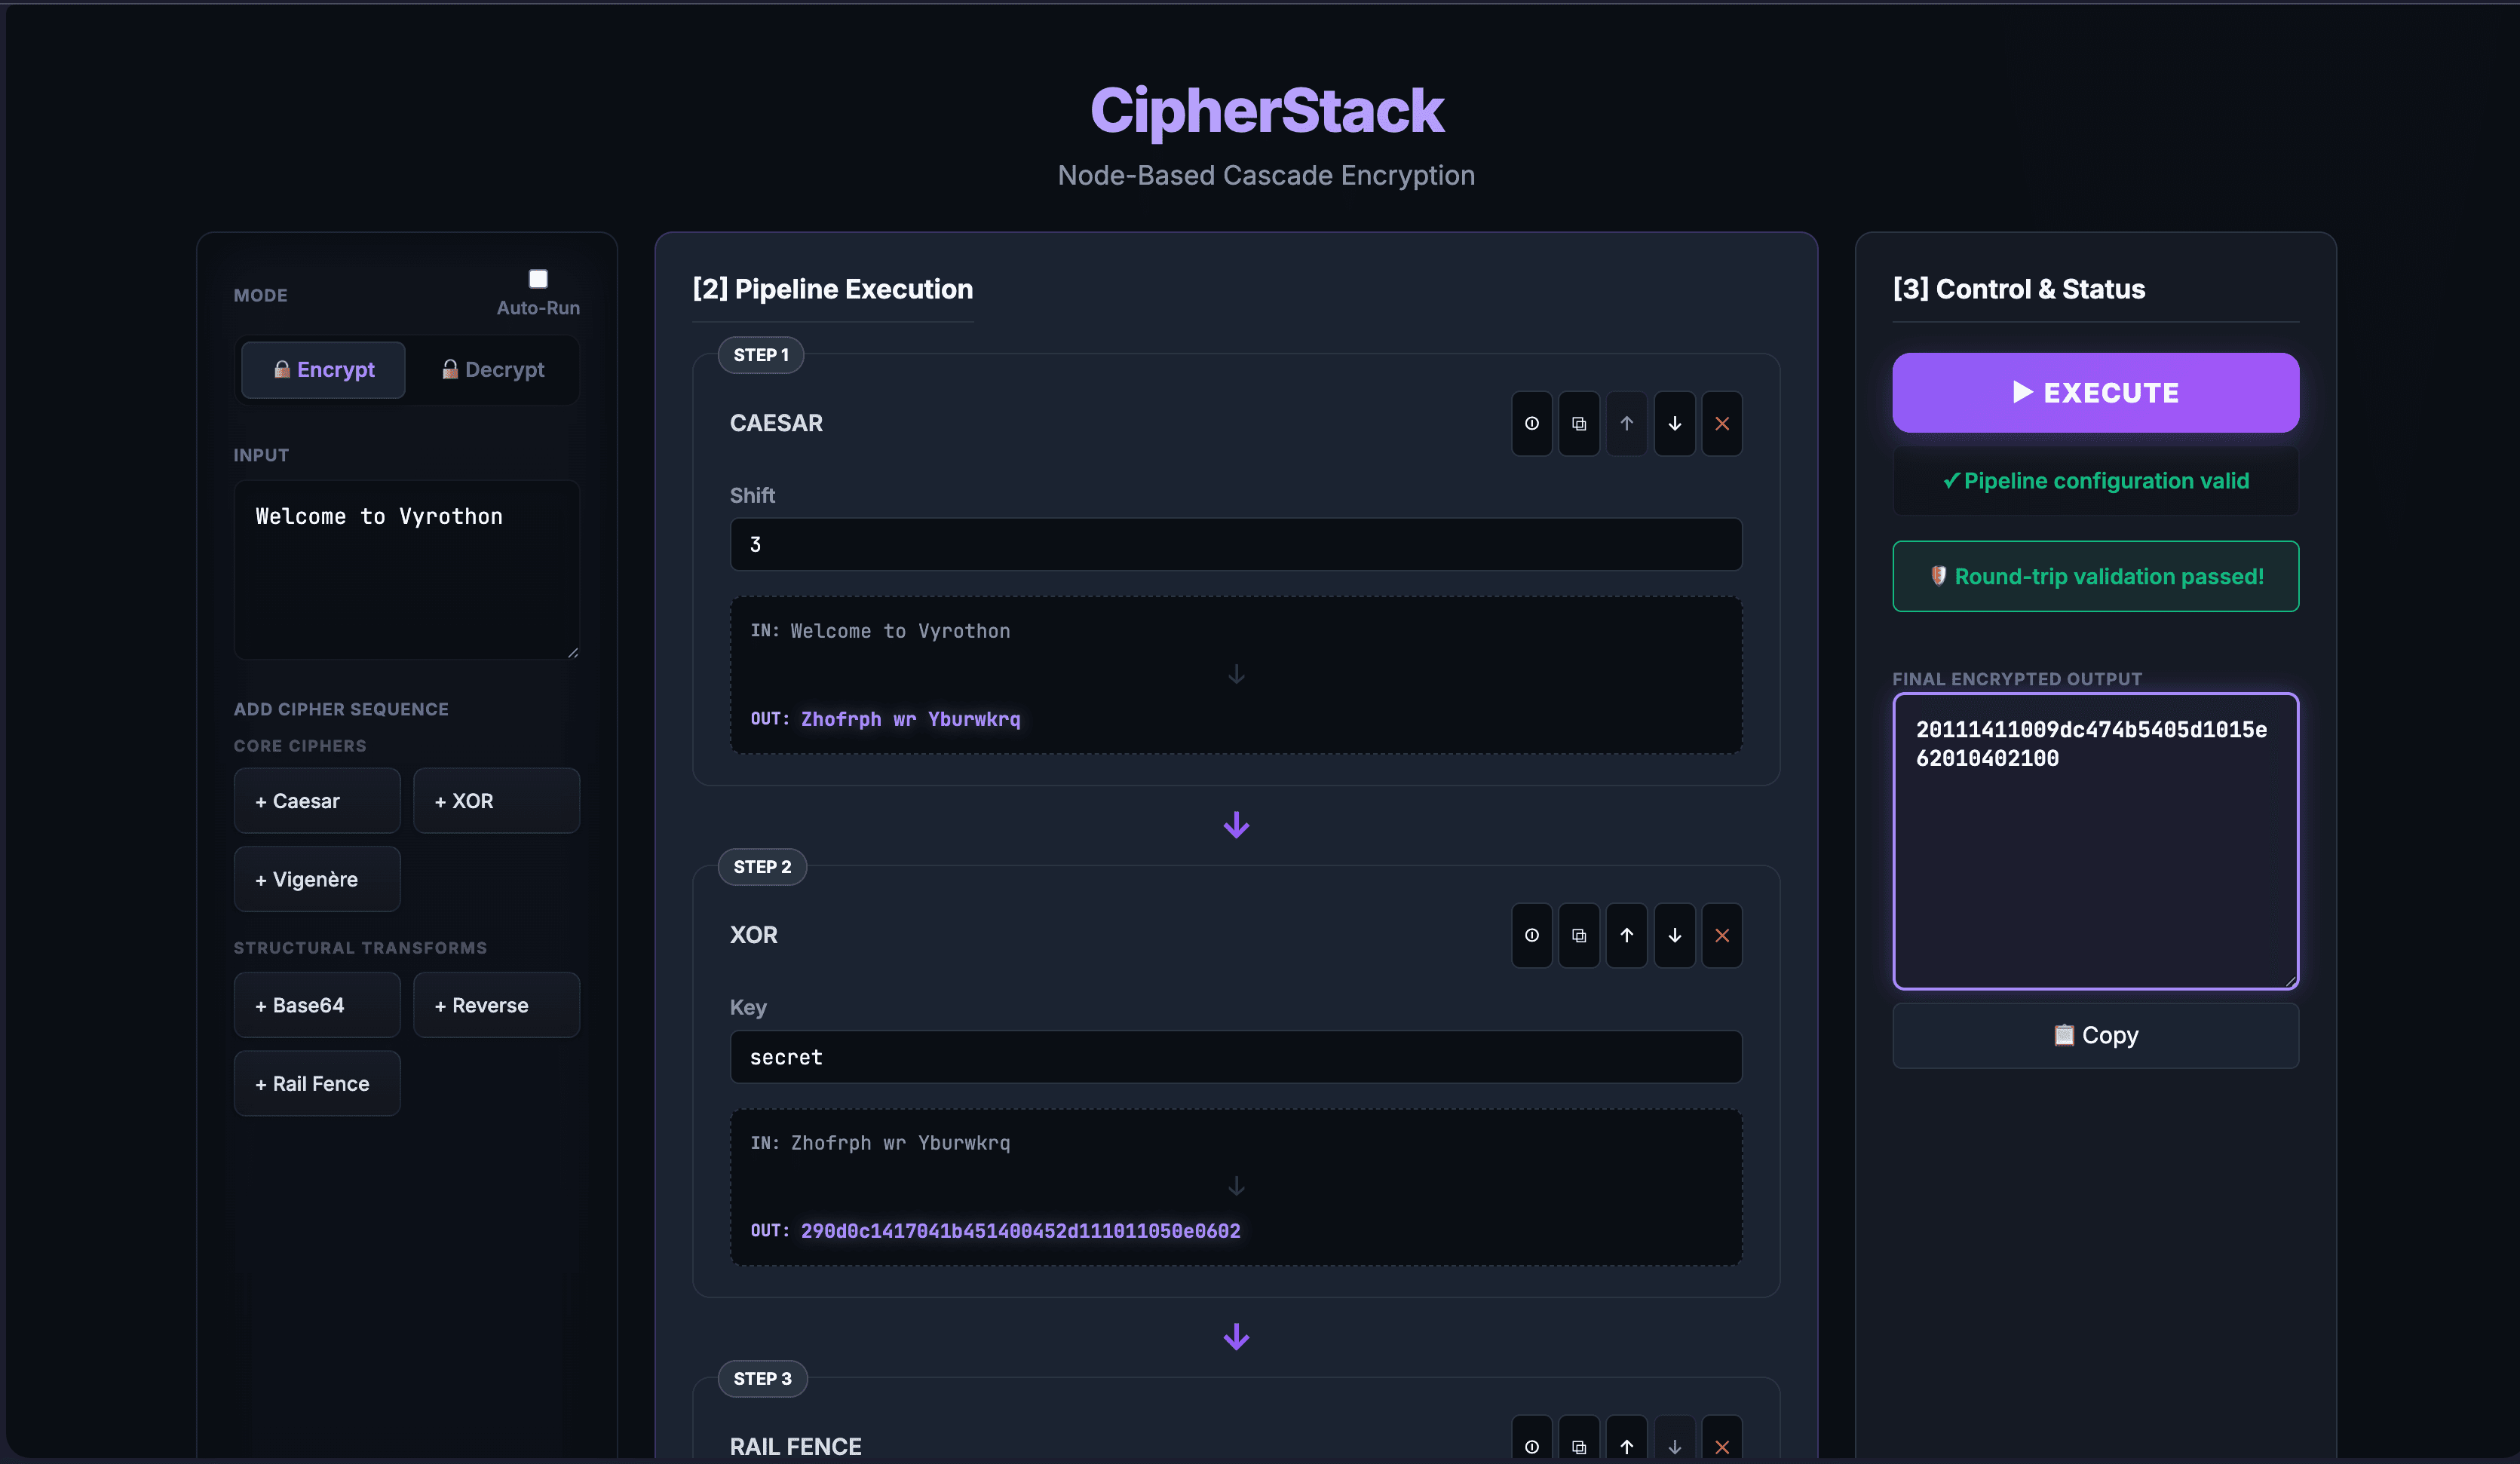
Task: Duplicate the XOR step
Action: (x=1579, y=936)
